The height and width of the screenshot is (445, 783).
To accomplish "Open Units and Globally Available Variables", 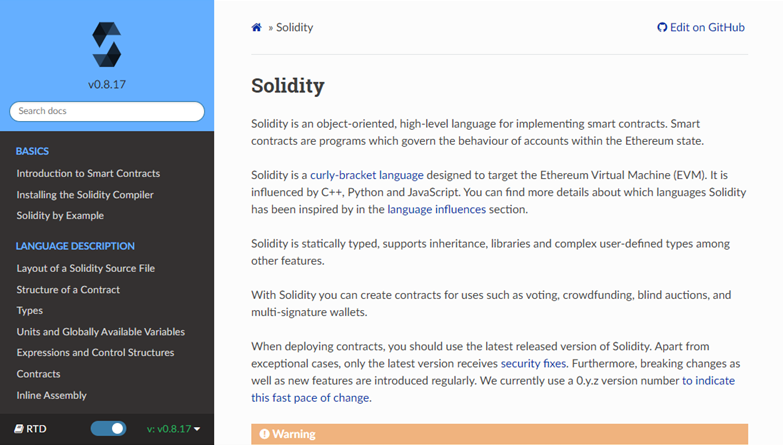I will pos(101,331).
